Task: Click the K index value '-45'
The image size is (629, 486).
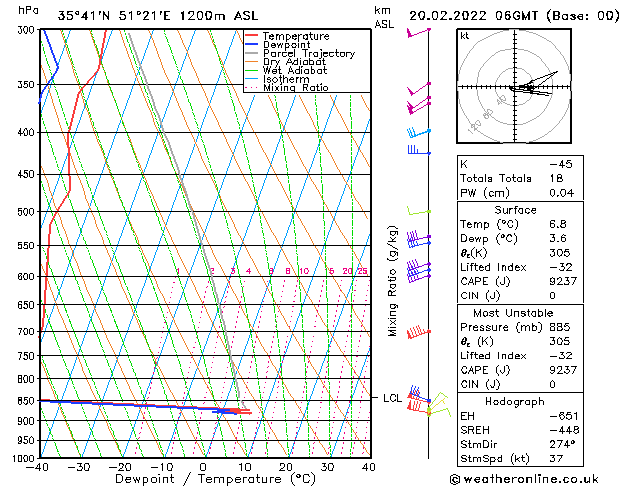Action: [561, 164]
